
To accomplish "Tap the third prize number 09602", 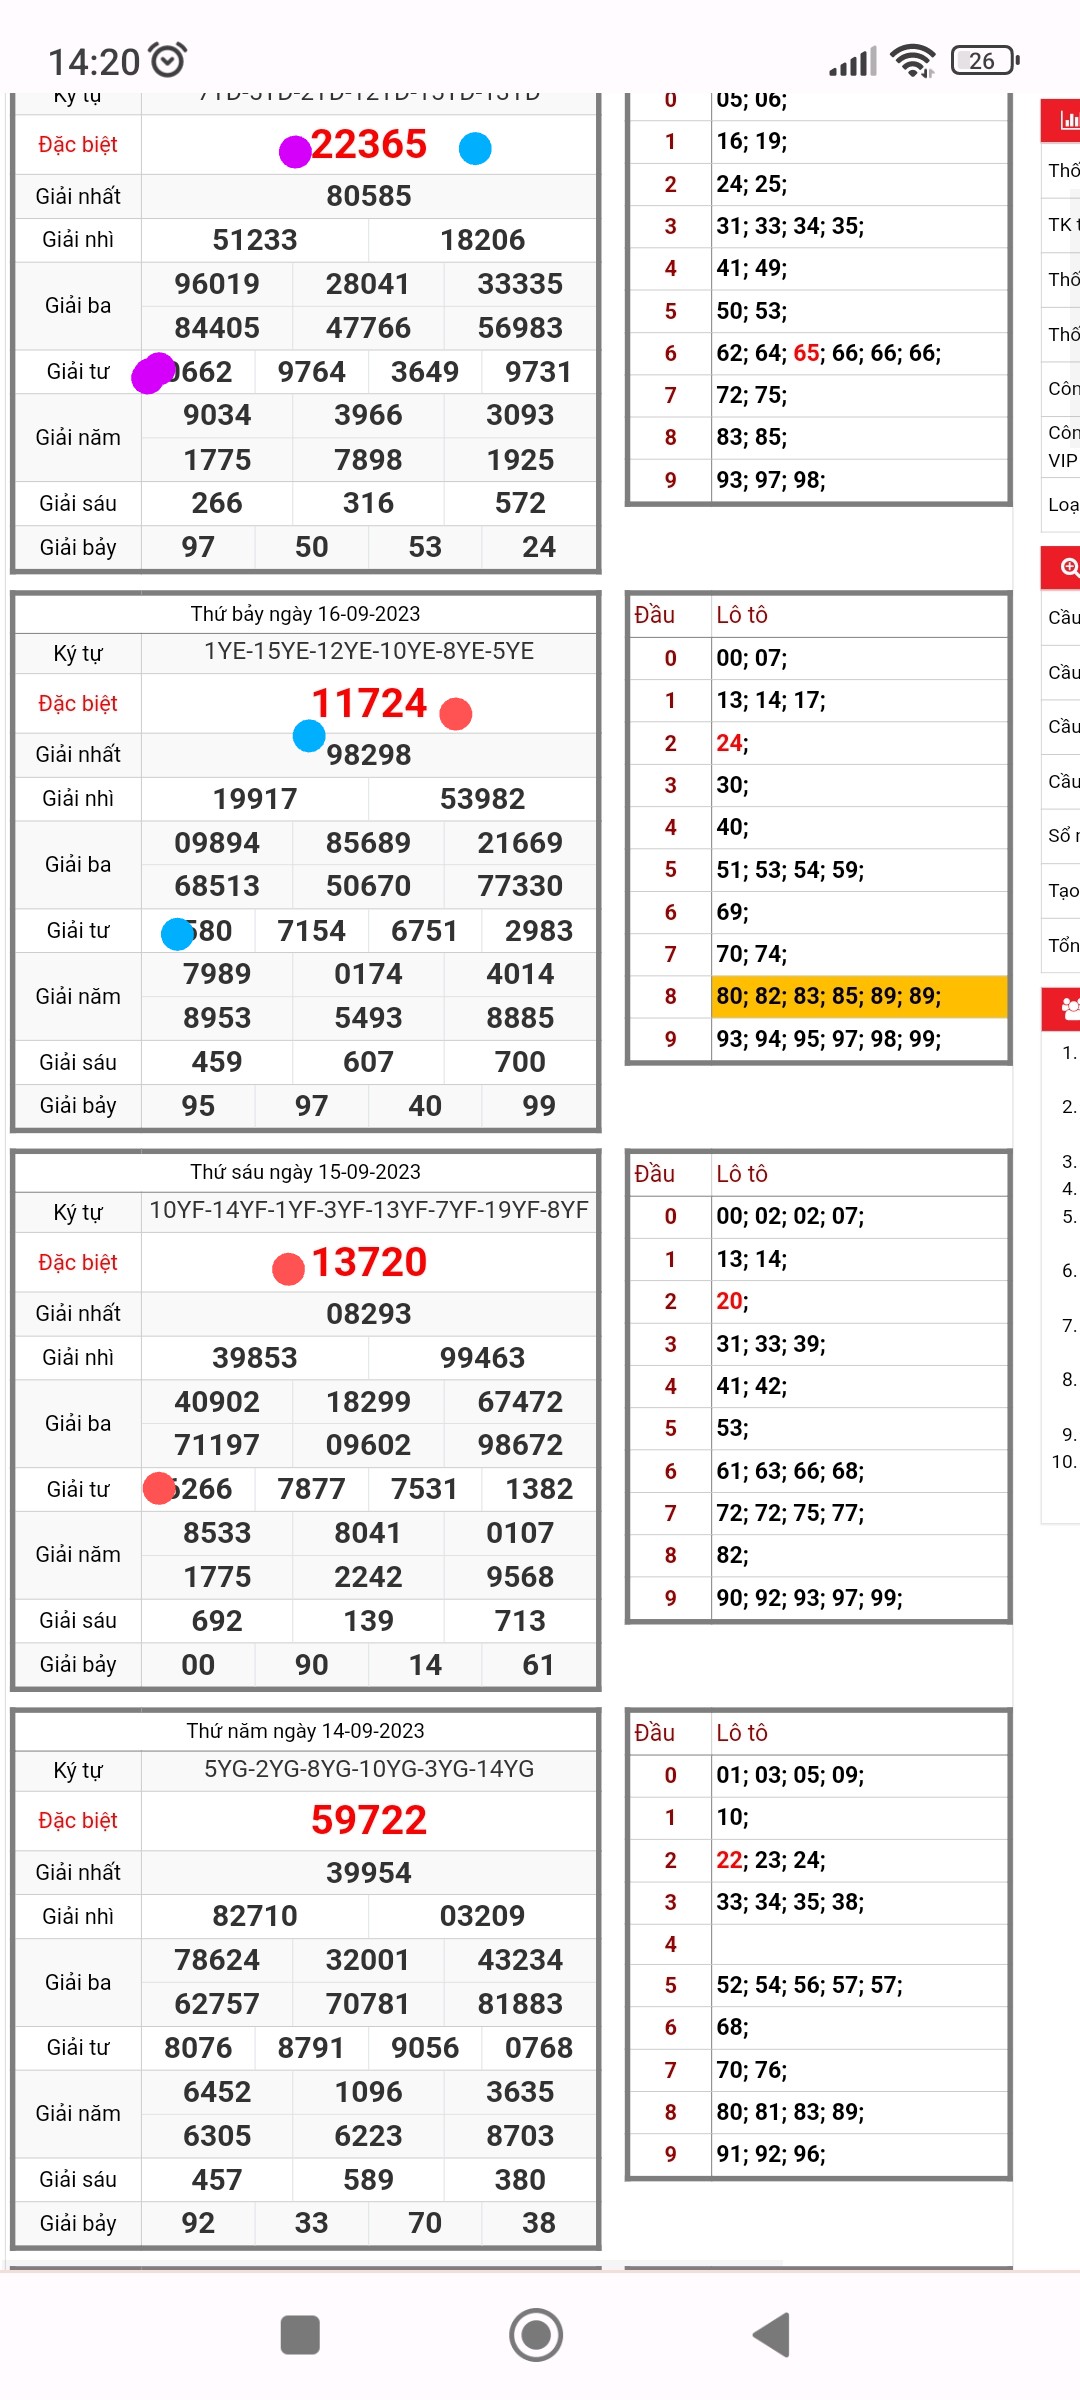I will (x=369, y=1445).
